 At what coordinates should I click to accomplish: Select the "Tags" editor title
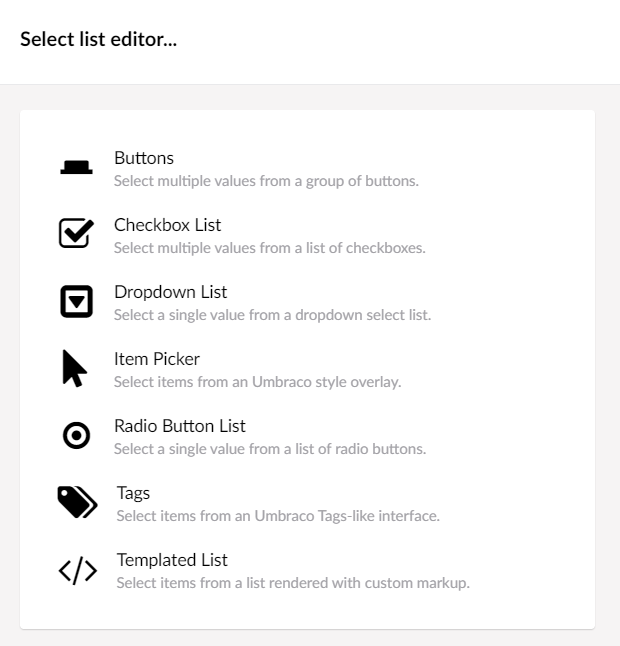pyautogui.click(x=133, y=494)
